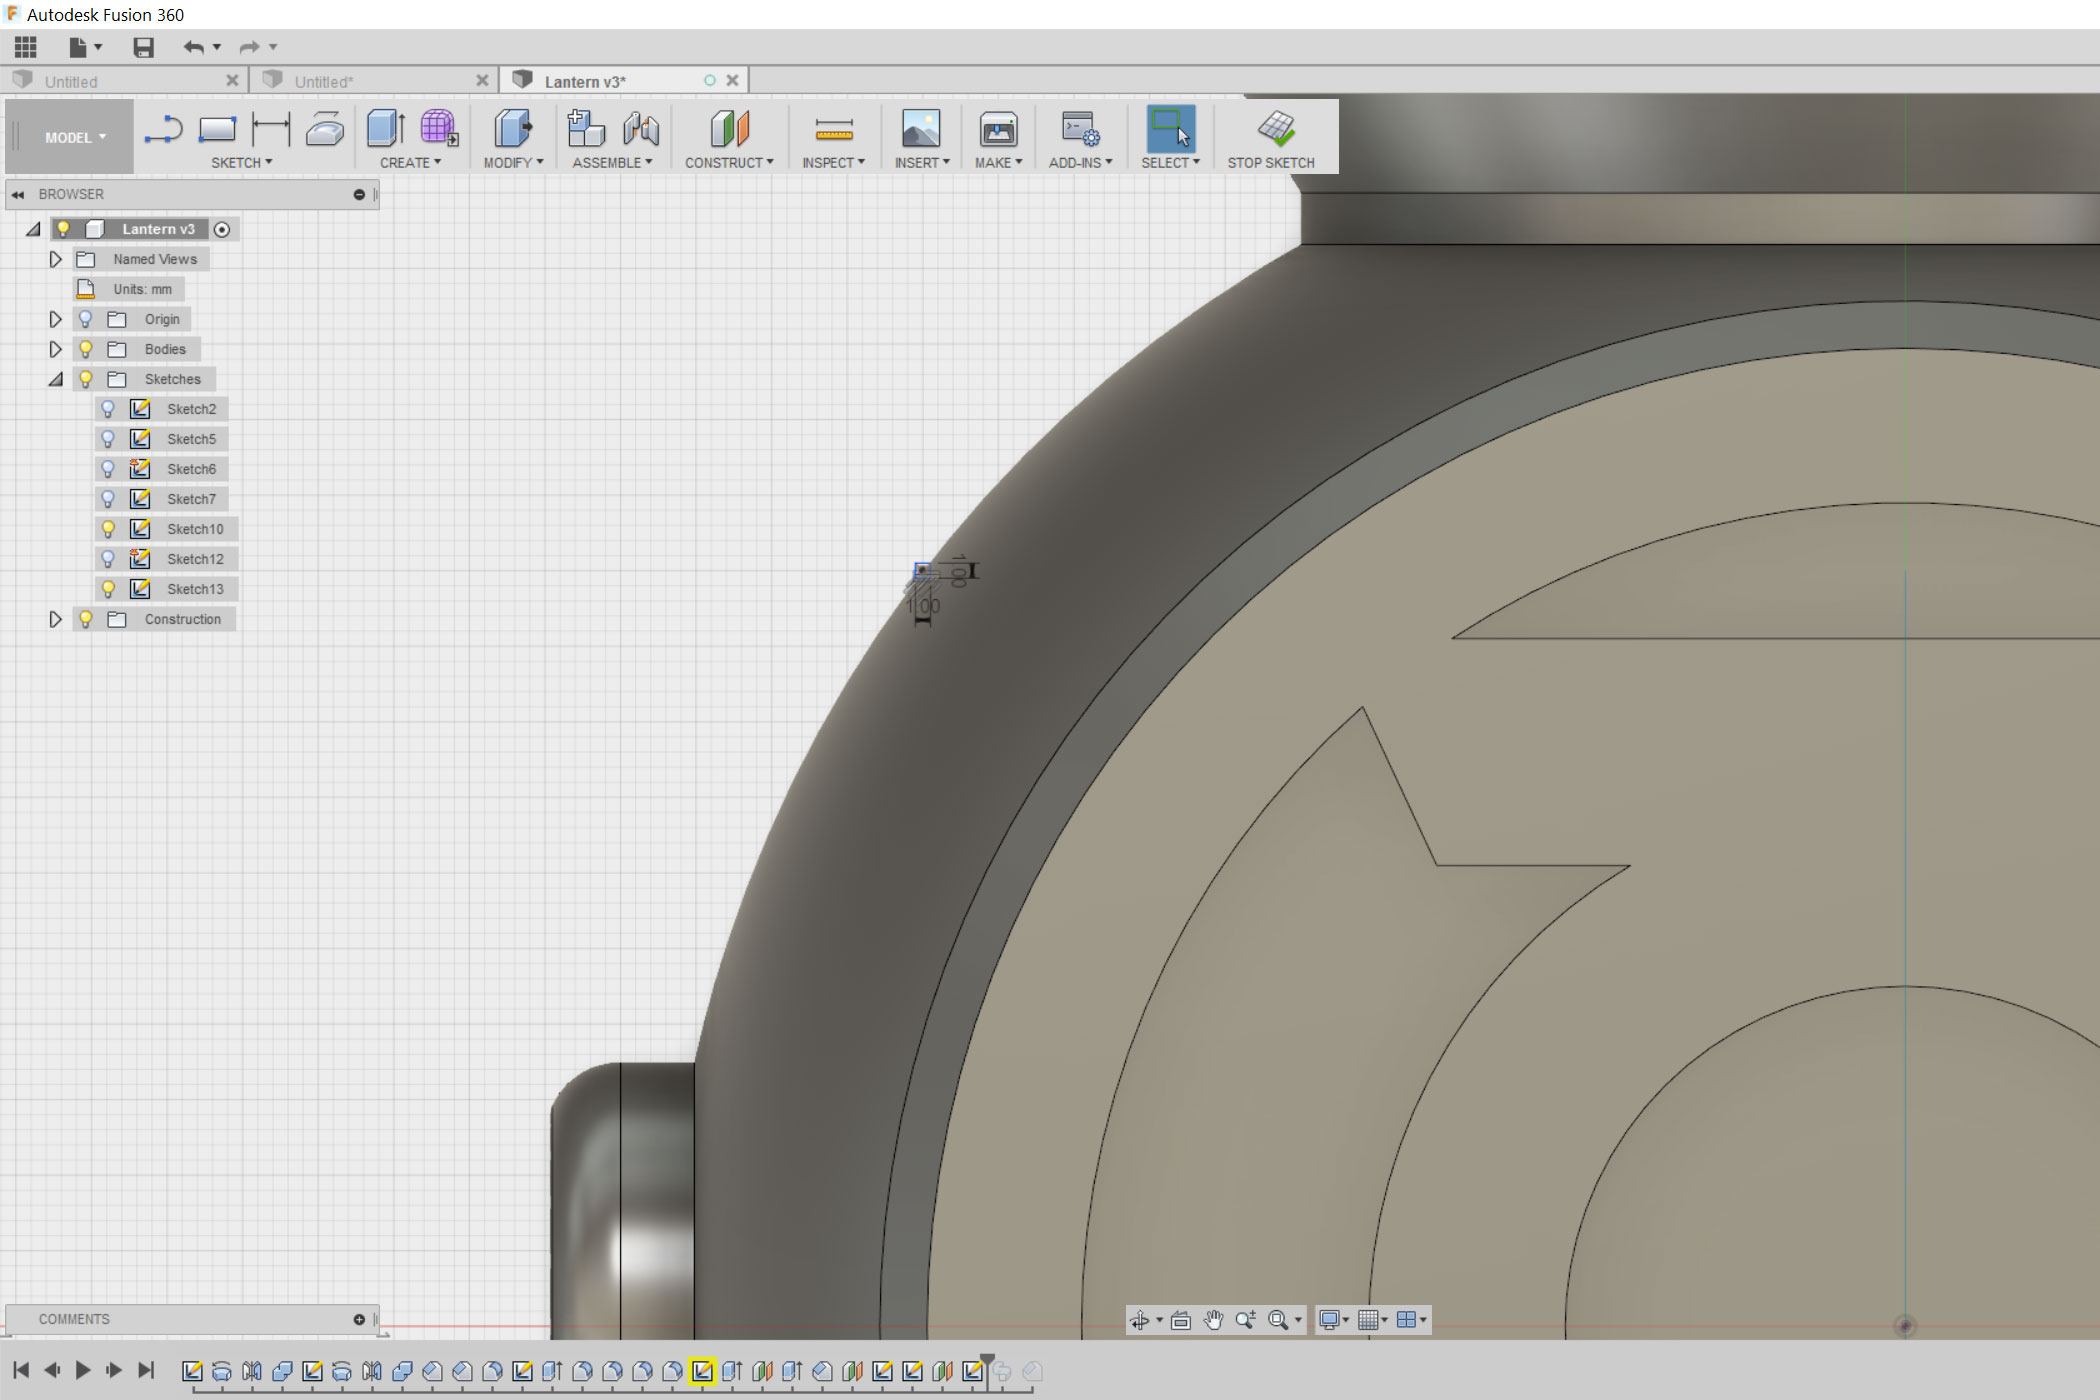This screenshot has width=2100, height=1400.
Task: Toggle visibility of Sketch12
Action: [x=108, y=559]
